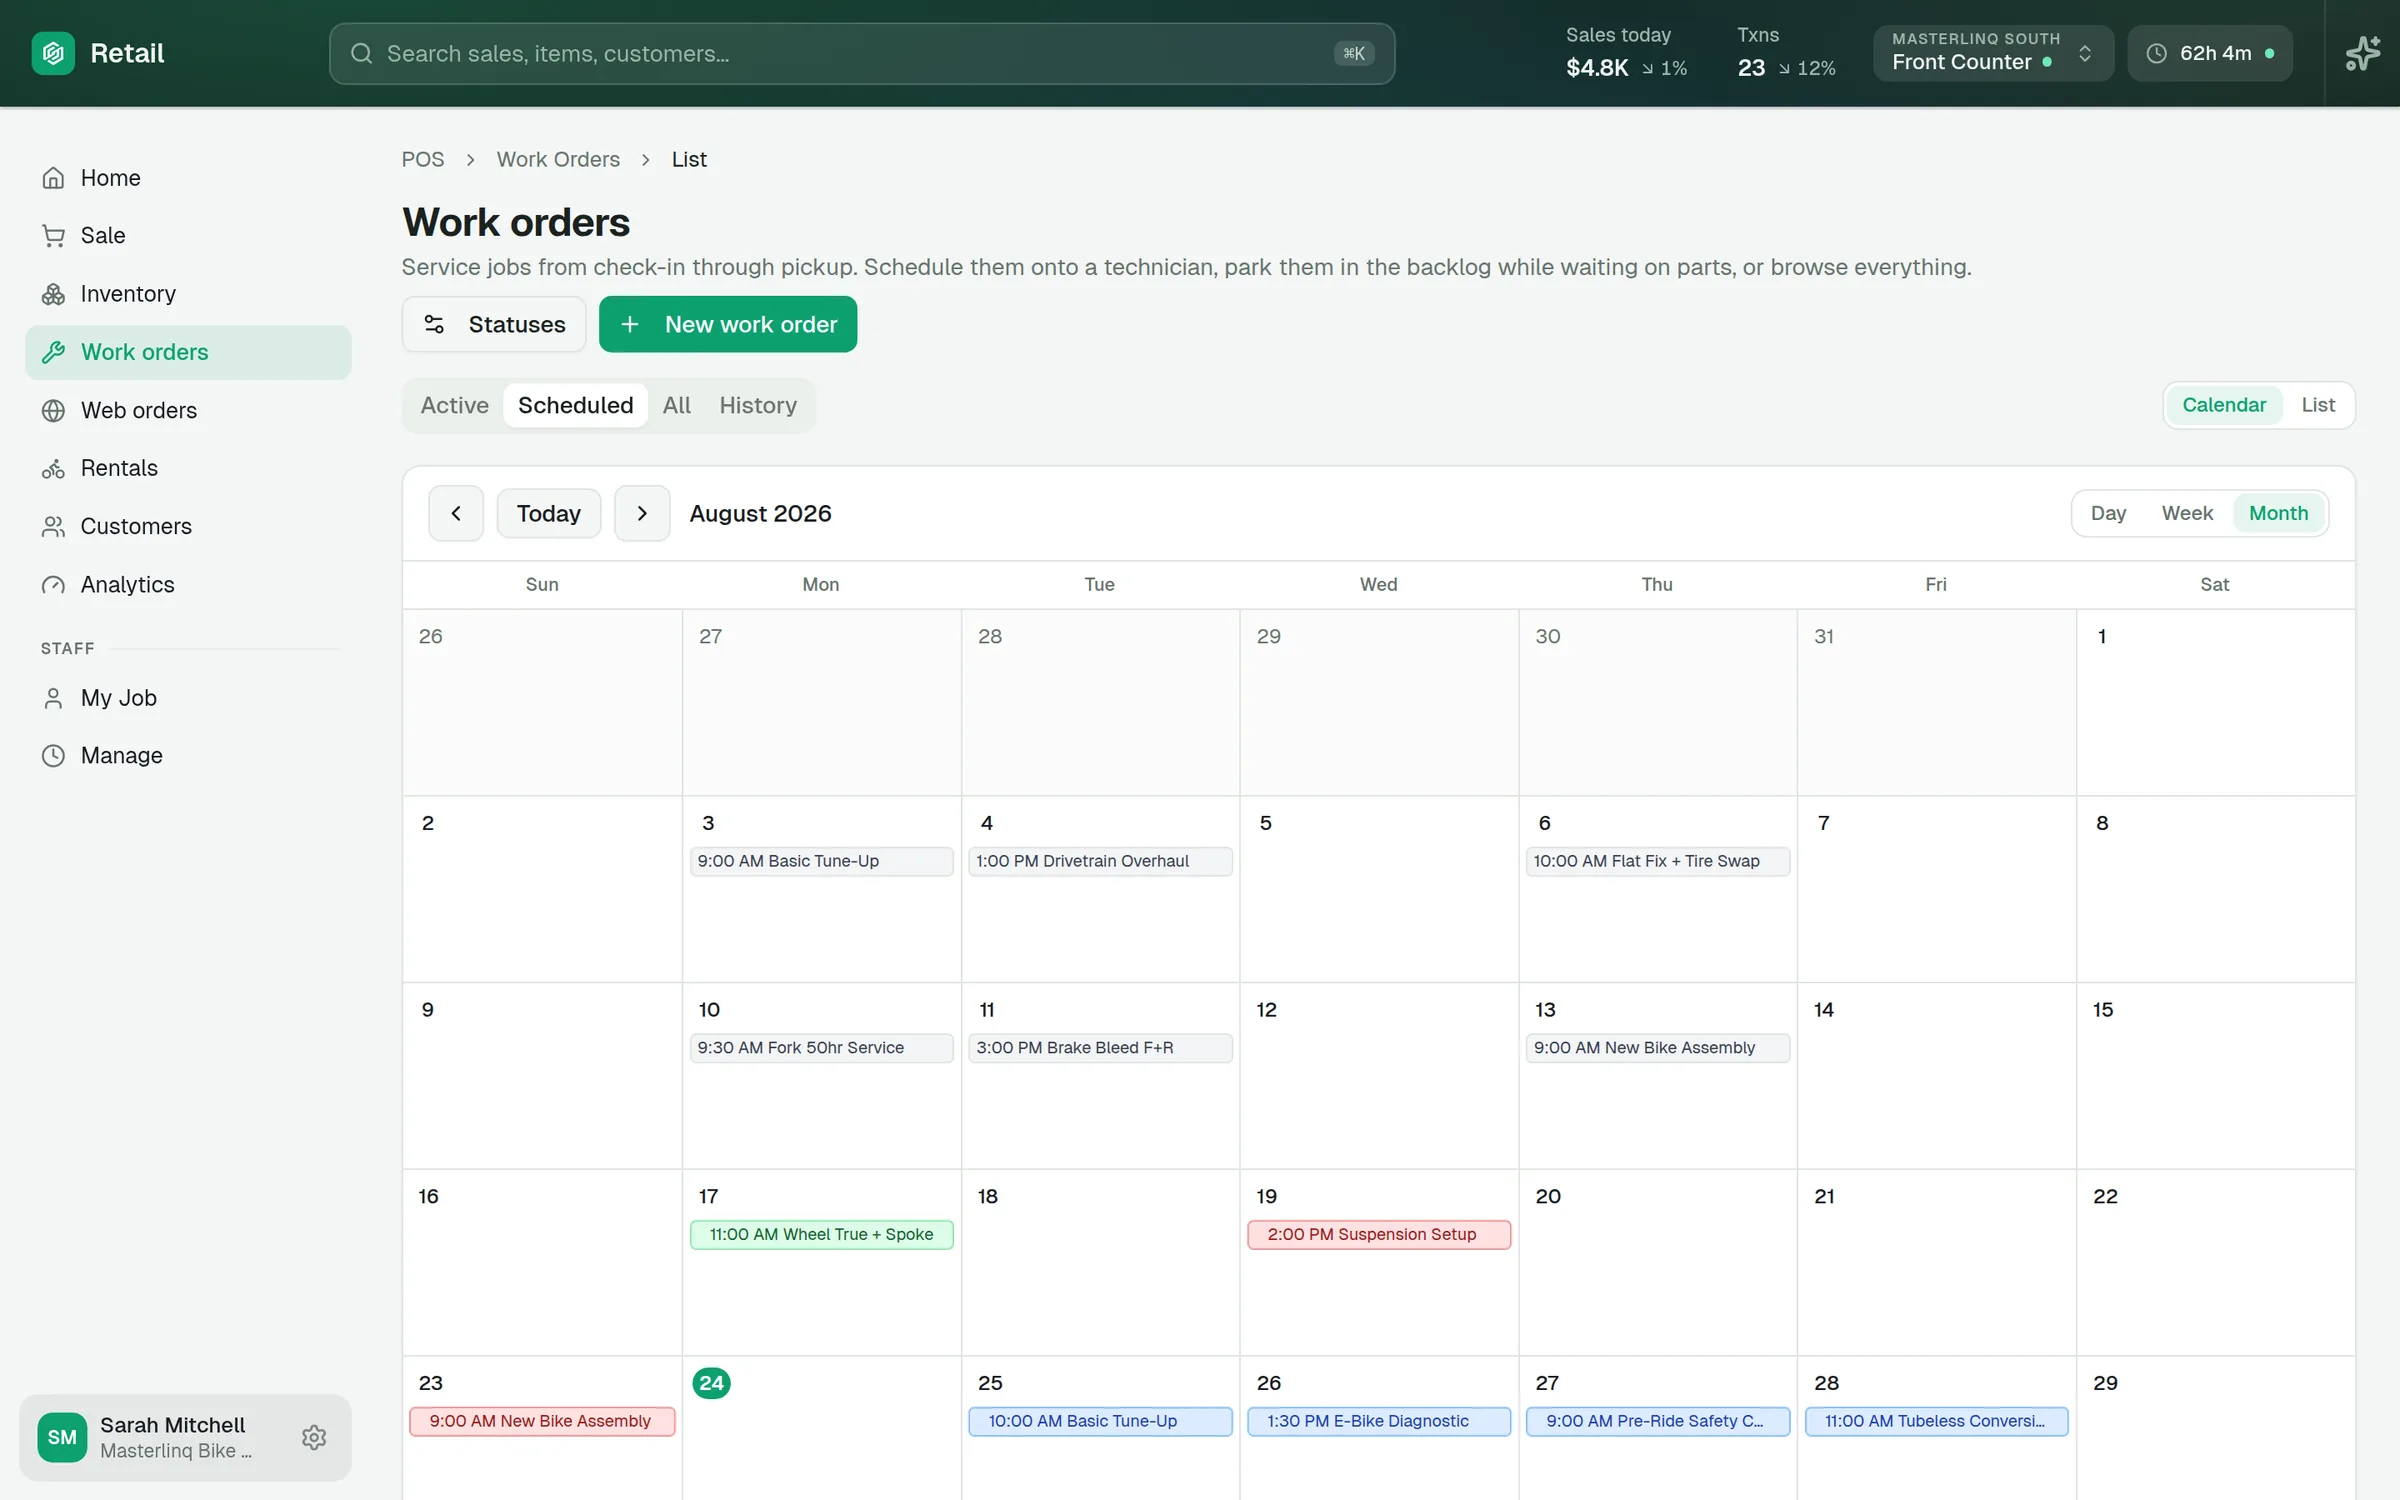The image size is (2400, 1500).
Task: Open the All tab
Action: [676, 406]
